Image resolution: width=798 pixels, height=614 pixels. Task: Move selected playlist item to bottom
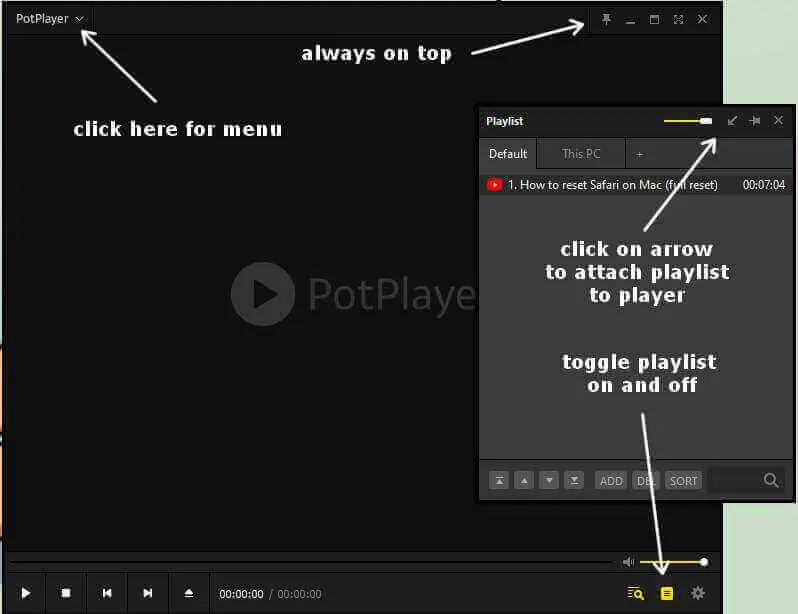point(574,480)
